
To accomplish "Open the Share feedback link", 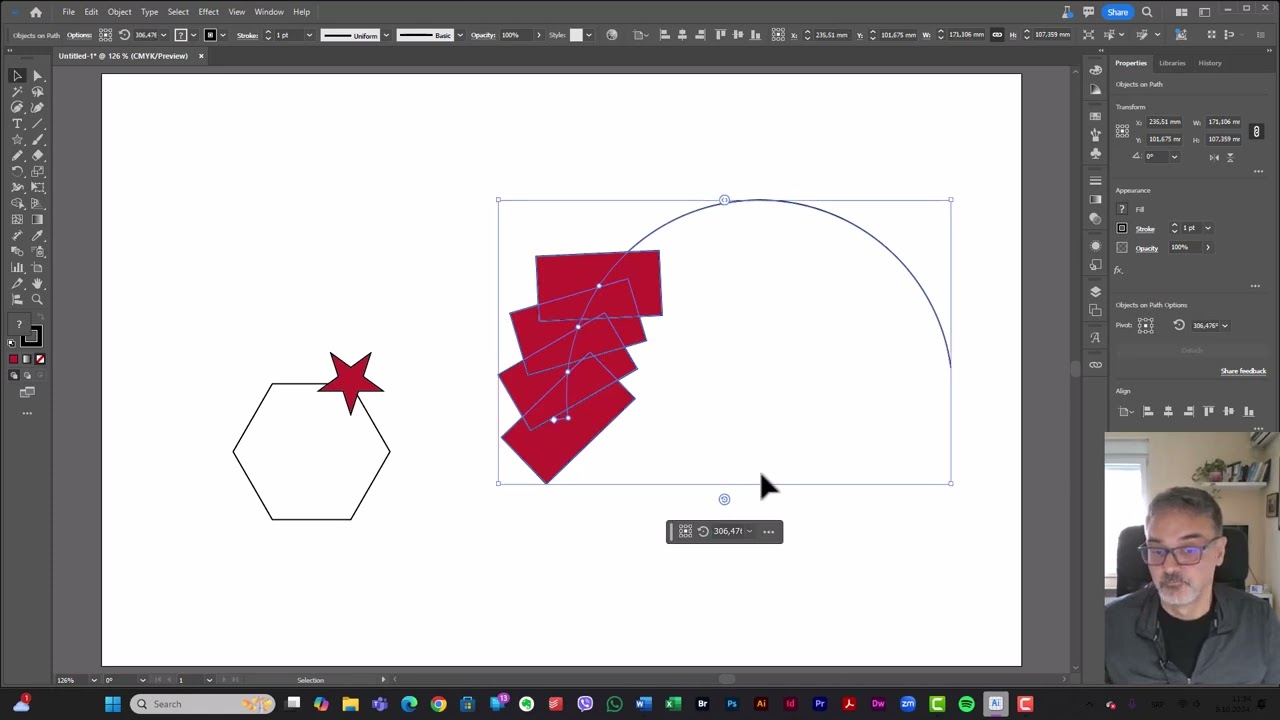I will [x=1242, y=371].
